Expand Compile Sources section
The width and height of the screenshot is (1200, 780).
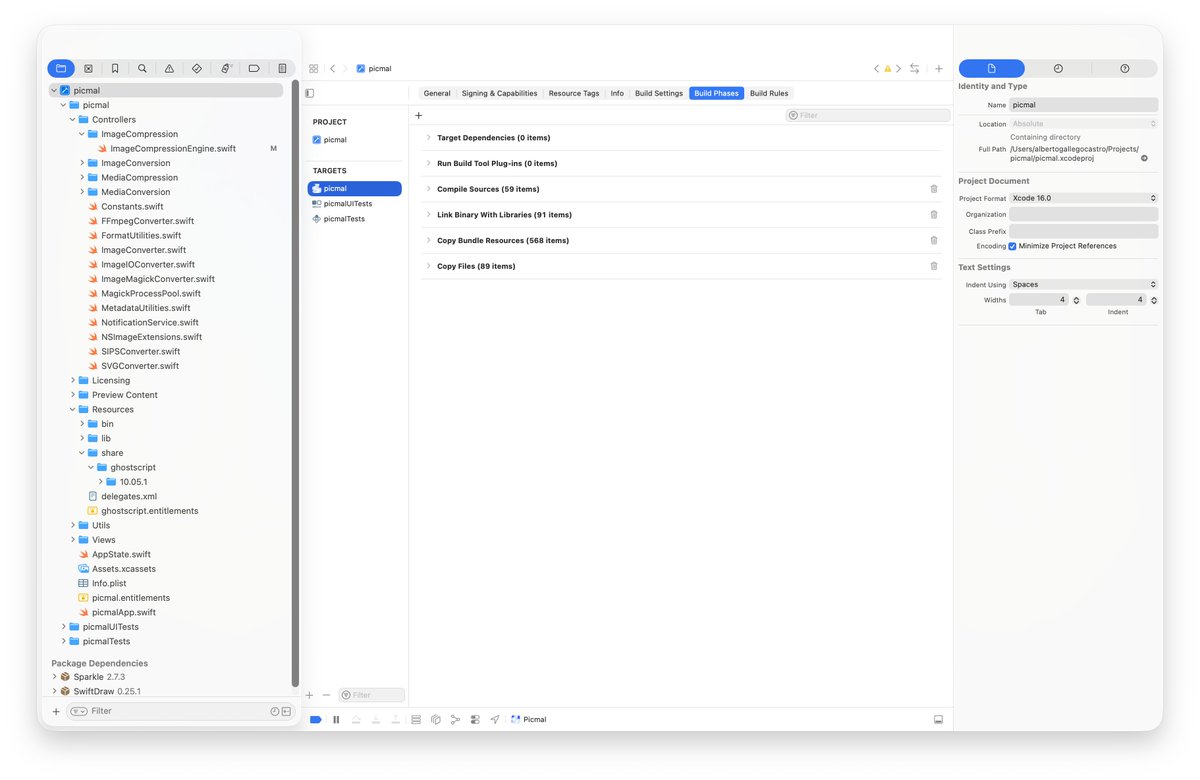coord(429,189)
